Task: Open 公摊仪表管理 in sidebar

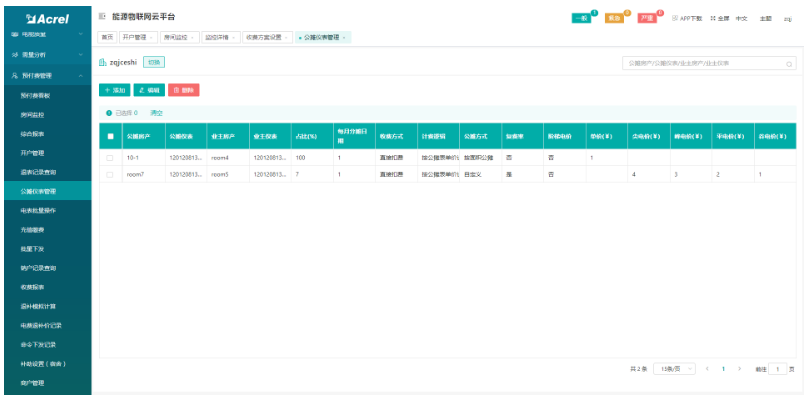Action: pyautogui.click(x=48, y=191)
